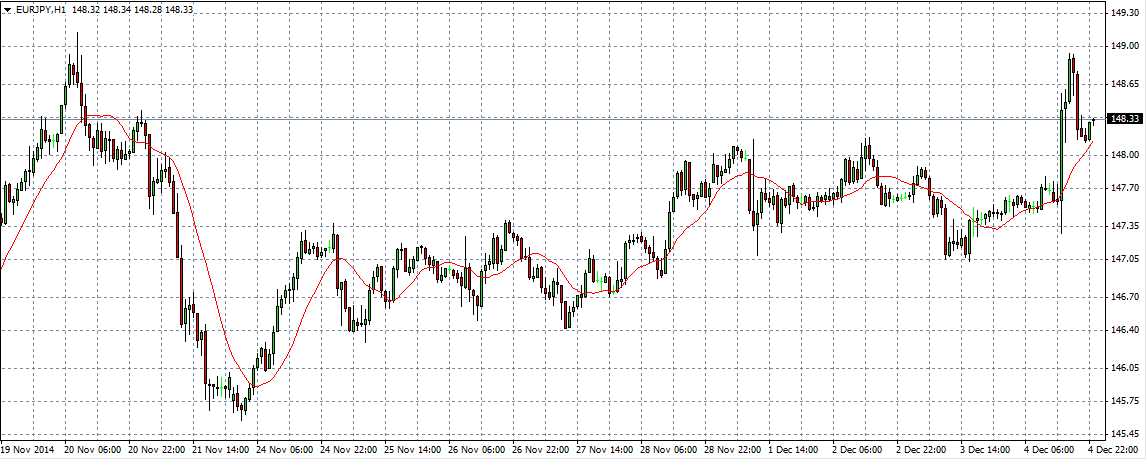Click the 28 Nov 22:00 time label

pyautogui.click(x=732, y=449)
